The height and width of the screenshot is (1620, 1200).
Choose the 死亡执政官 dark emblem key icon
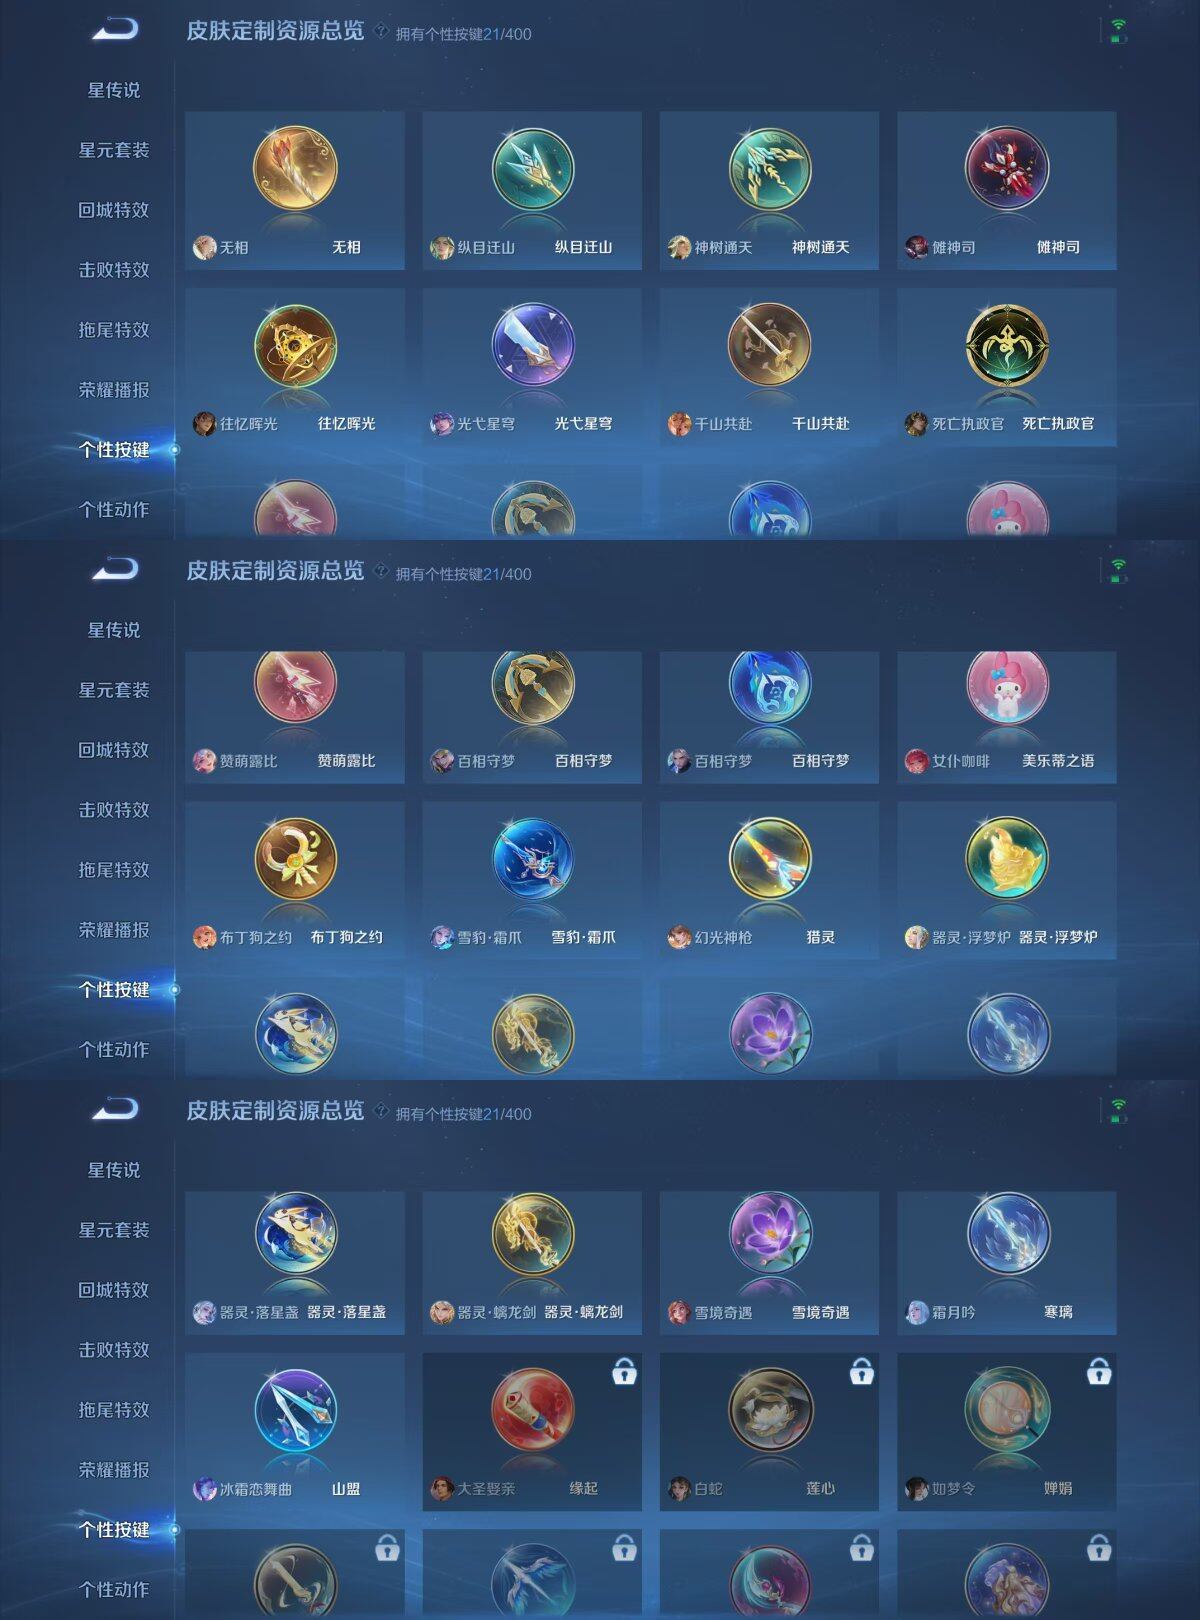(1007, 345)
